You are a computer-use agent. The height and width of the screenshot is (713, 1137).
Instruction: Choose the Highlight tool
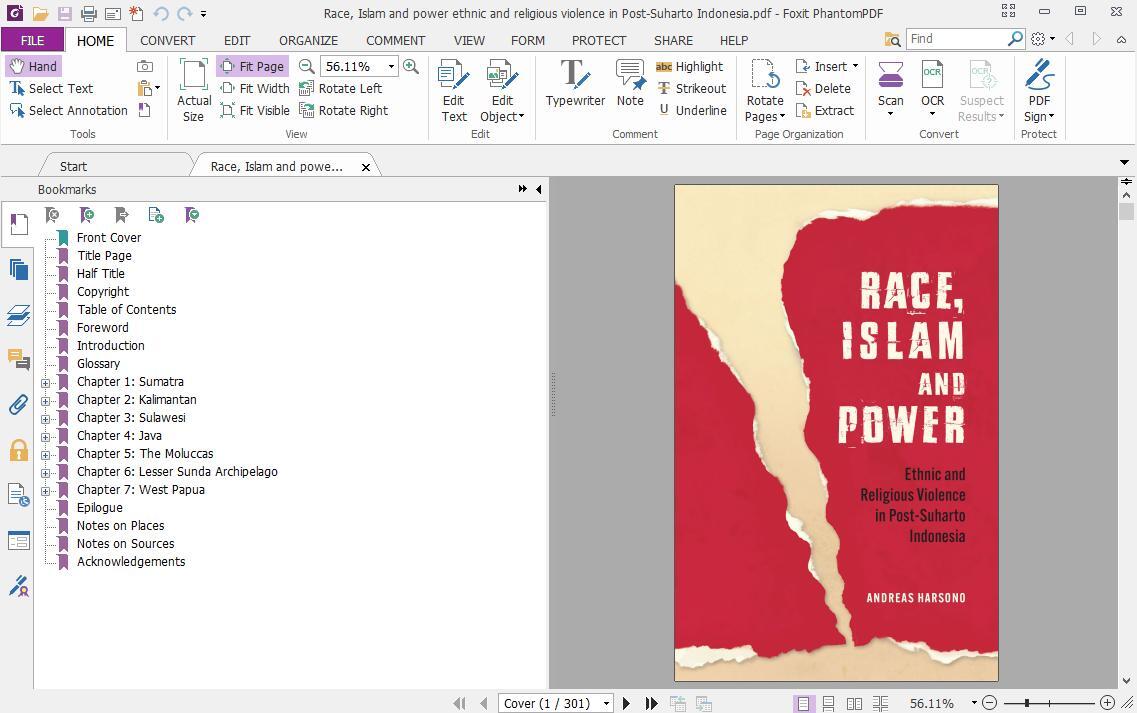click(690, 66)
